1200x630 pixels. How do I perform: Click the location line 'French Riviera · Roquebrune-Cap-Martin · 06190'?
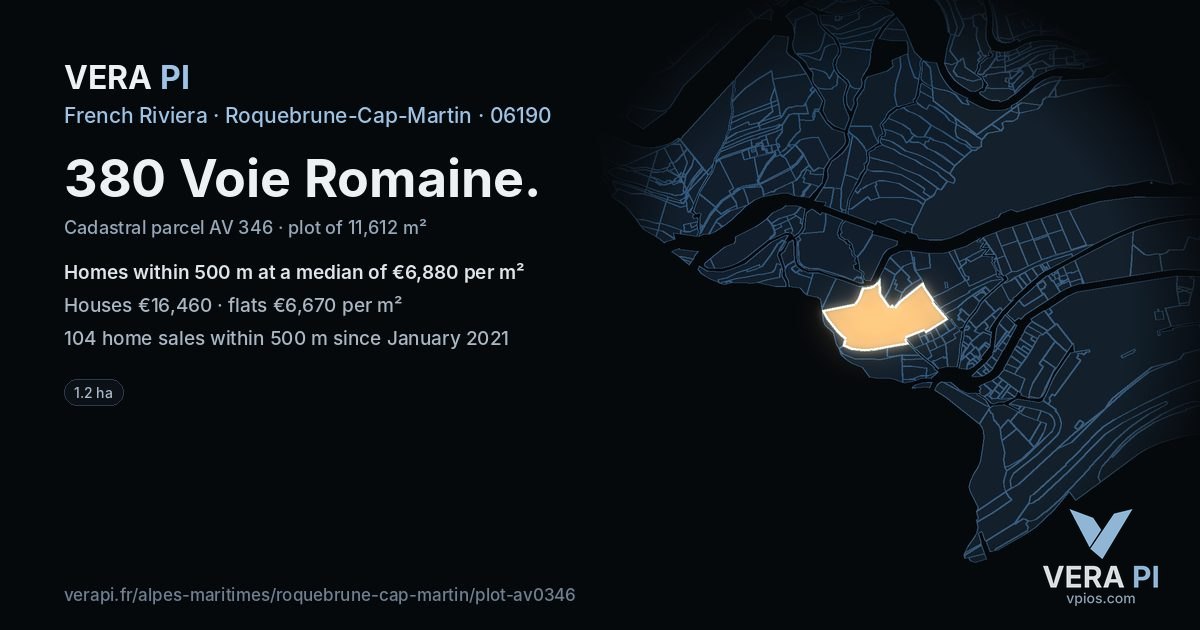pos(307,115)
